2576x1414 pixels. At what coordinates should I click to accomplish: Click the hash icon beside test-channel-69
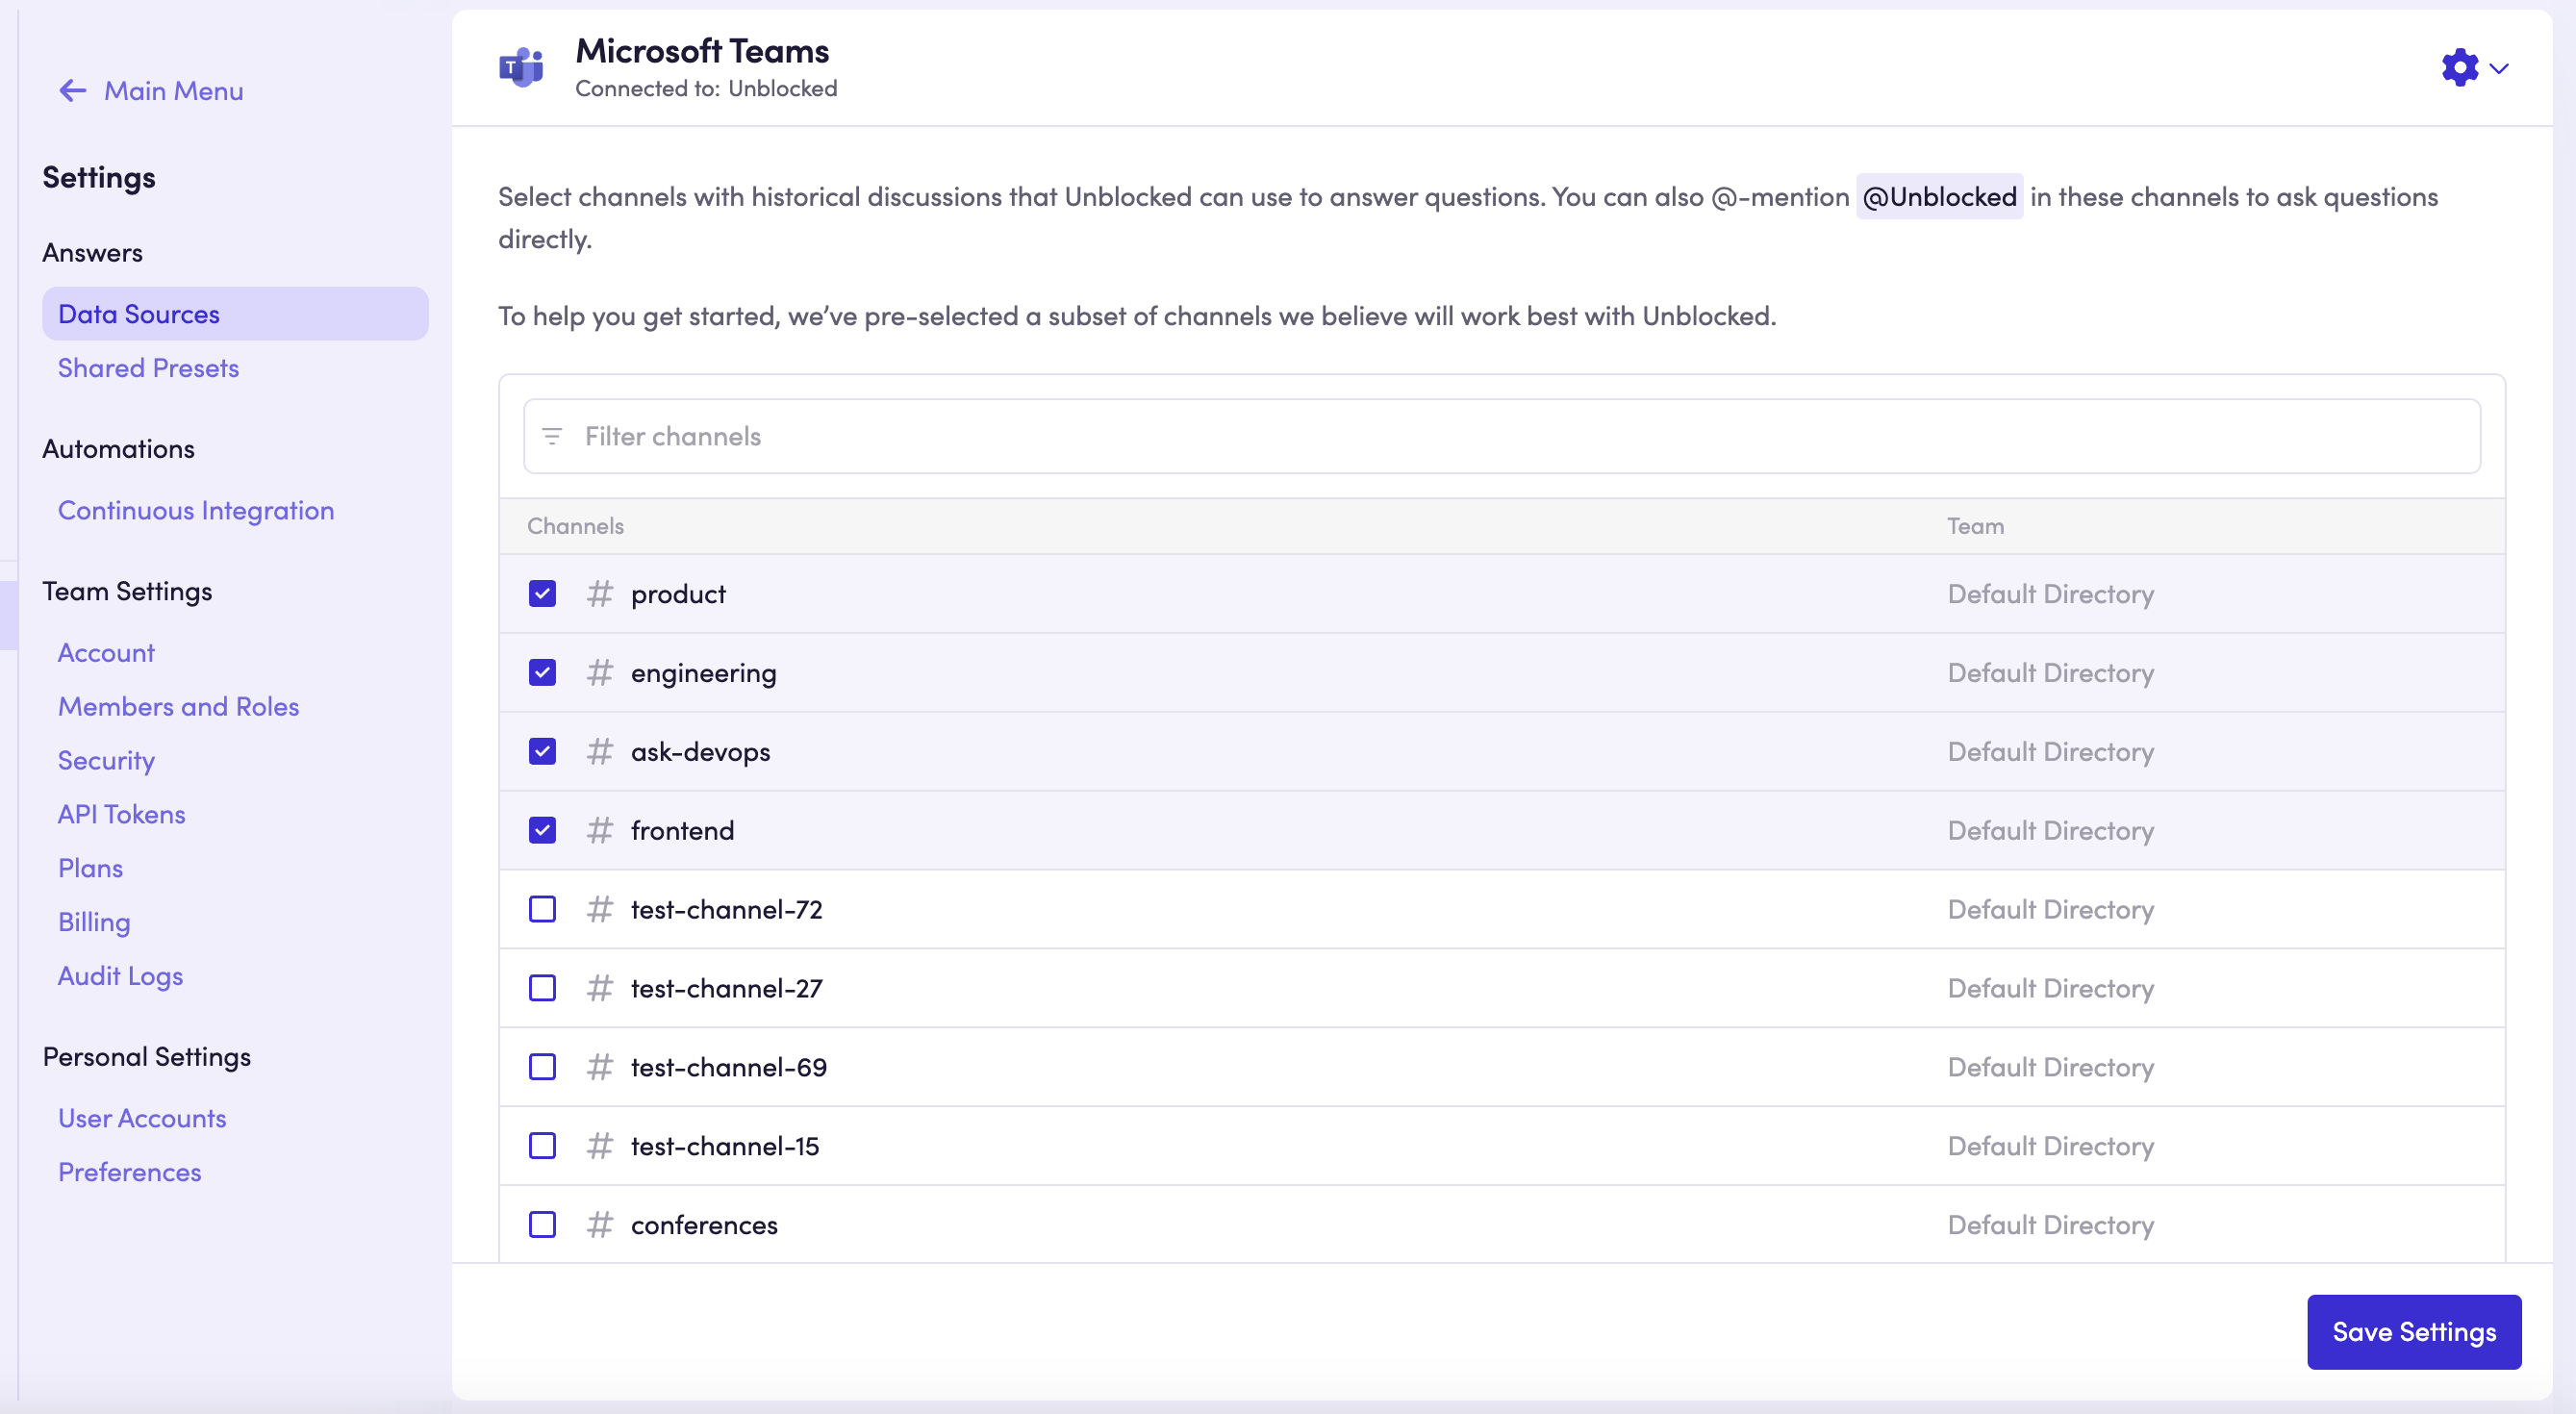click(599, 1067)
